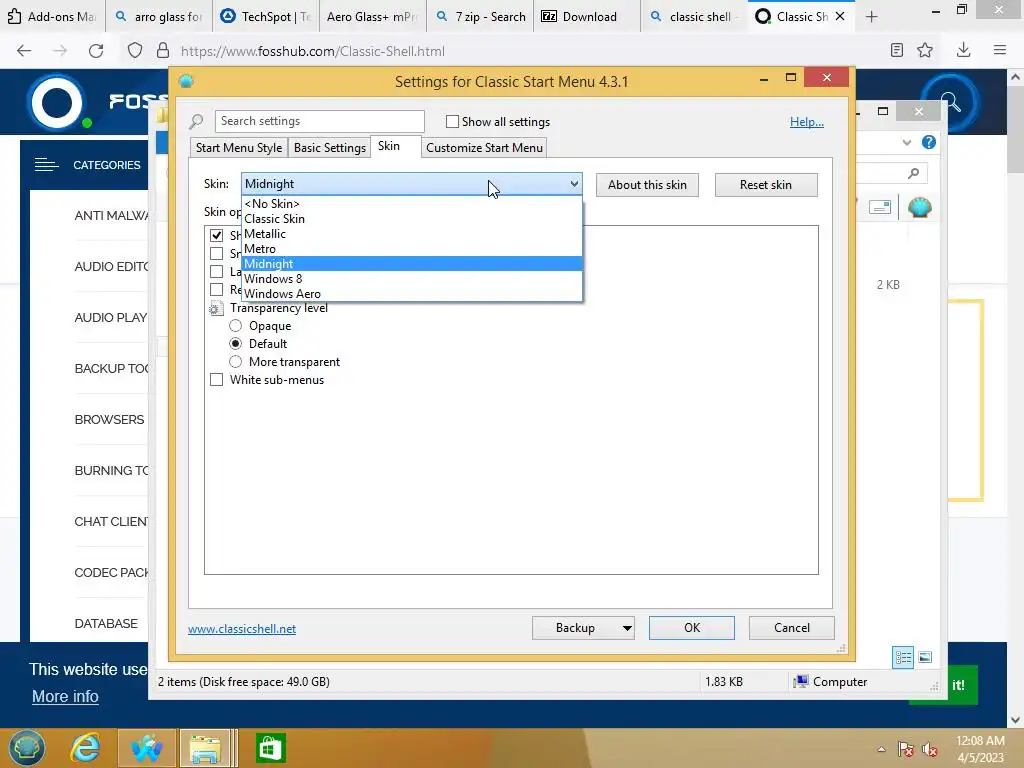Open the Help... link
Viewport: 1024px width, 768px height.
[x=807, y=121]
